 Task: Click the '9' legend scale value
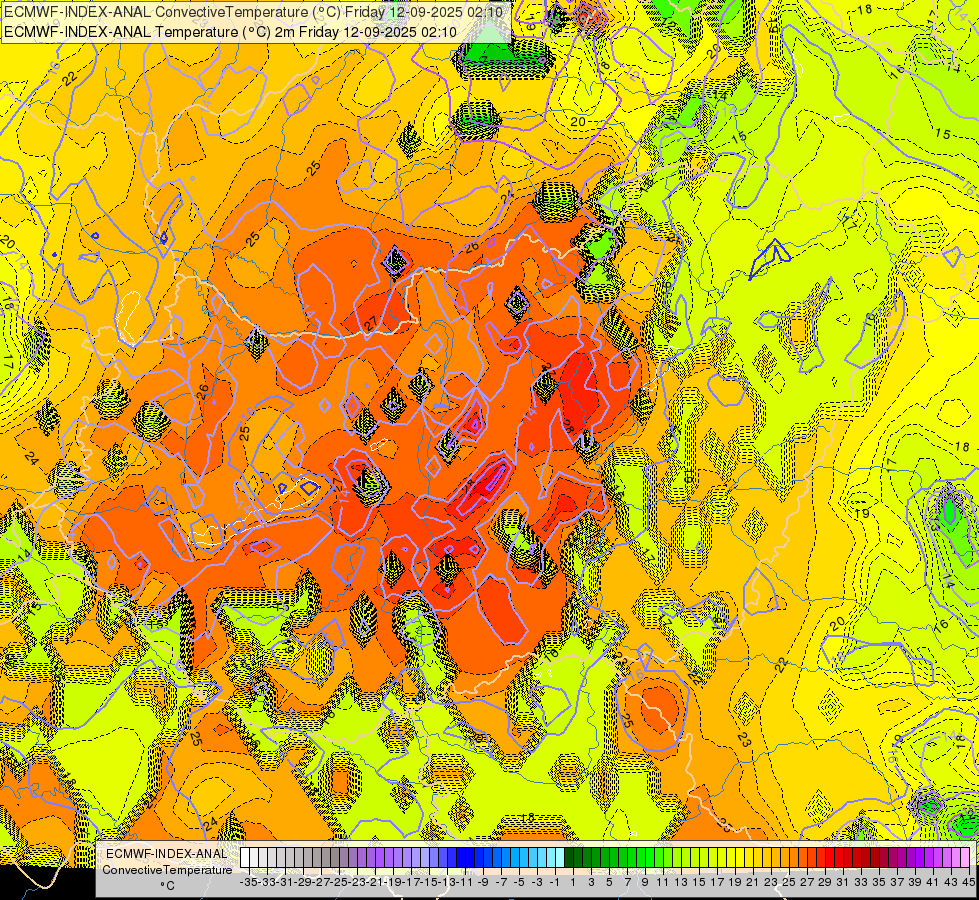point(646,883)
